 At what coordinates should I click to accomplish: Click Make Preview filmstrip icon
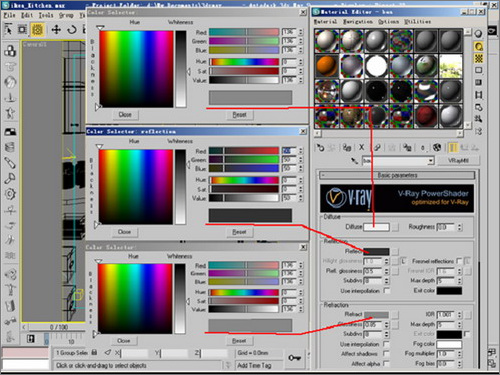(479, 95)
